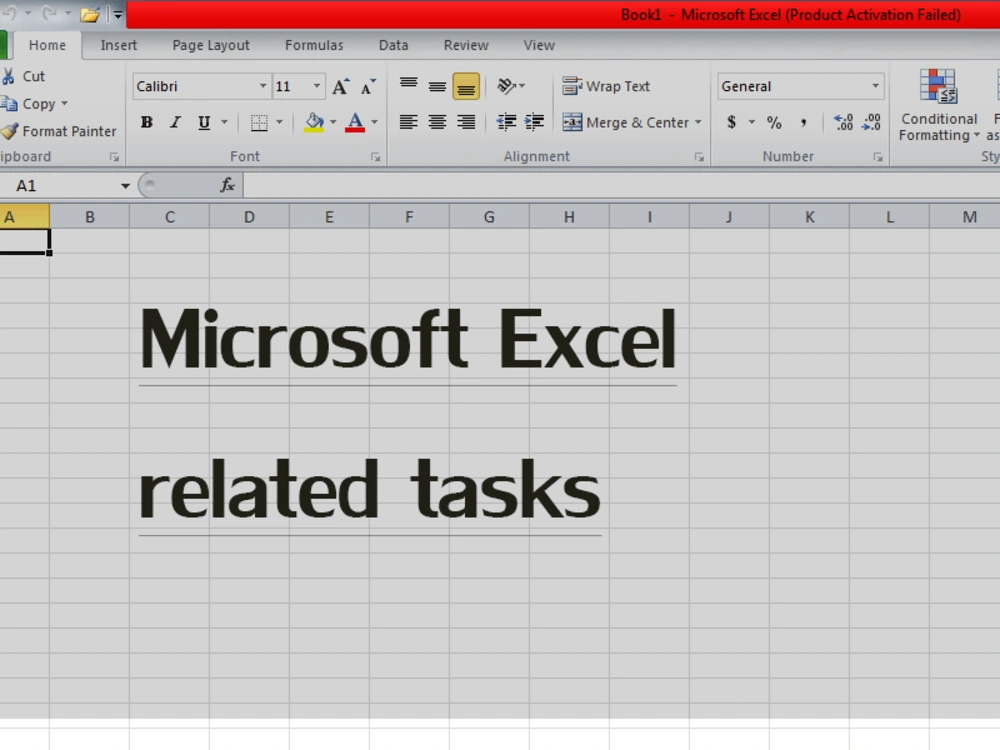Toggle Underline formatting
This screenshot has width=1000, height=750.
[x=204, y=122]
